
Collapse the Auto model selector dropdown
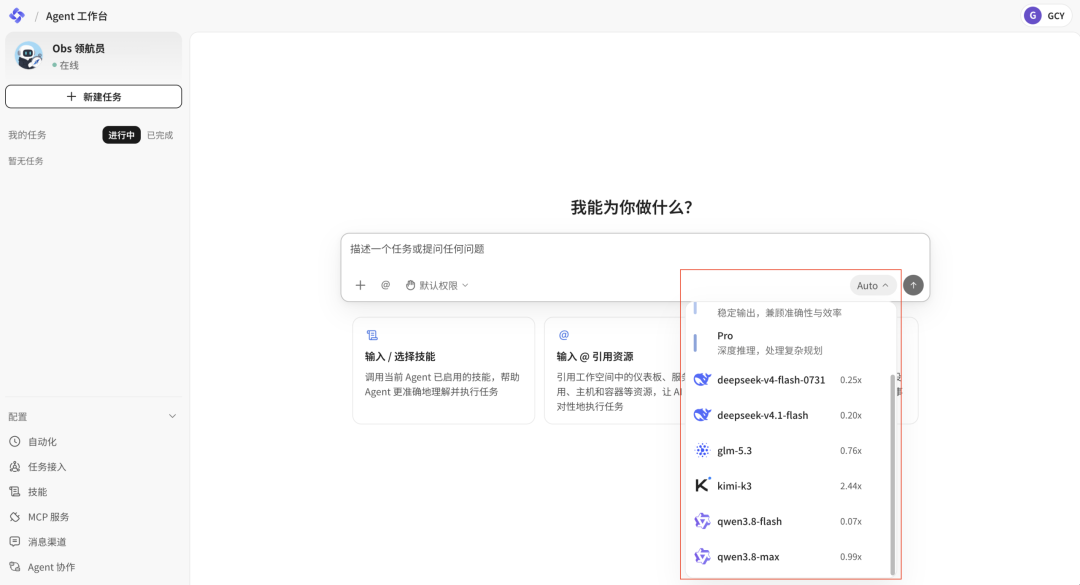coord(872,285)
